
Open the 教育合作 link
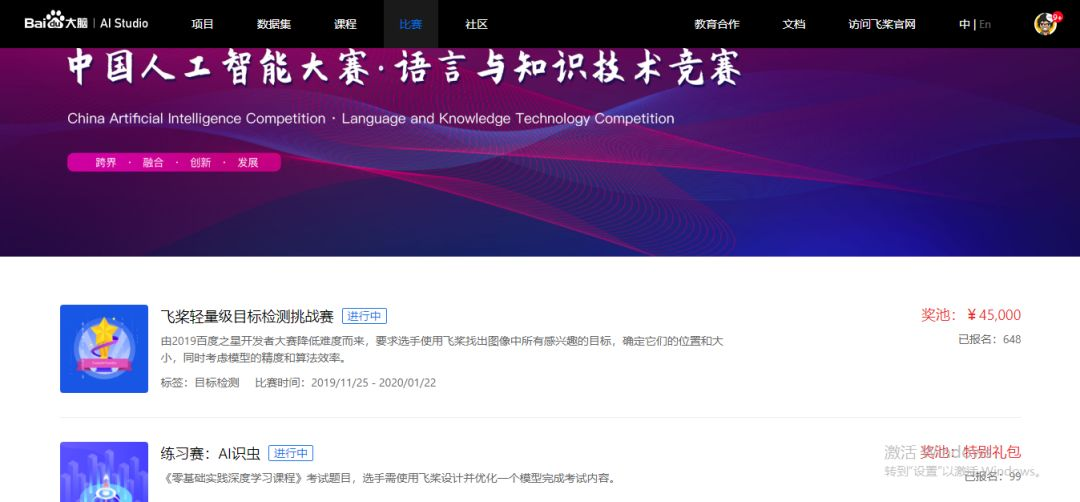(717, 24)
